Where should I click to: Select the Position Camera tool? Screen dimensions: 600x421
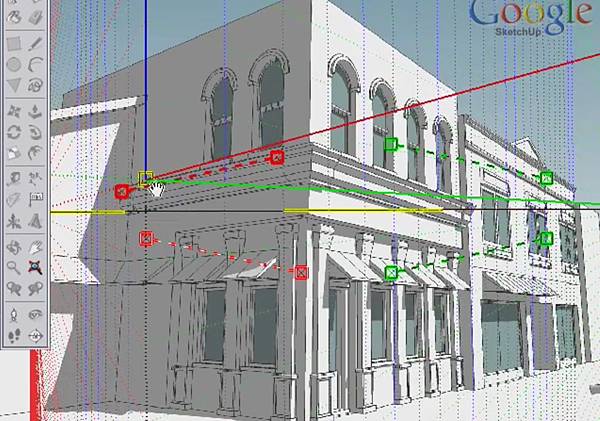click(x=14, y=315)
